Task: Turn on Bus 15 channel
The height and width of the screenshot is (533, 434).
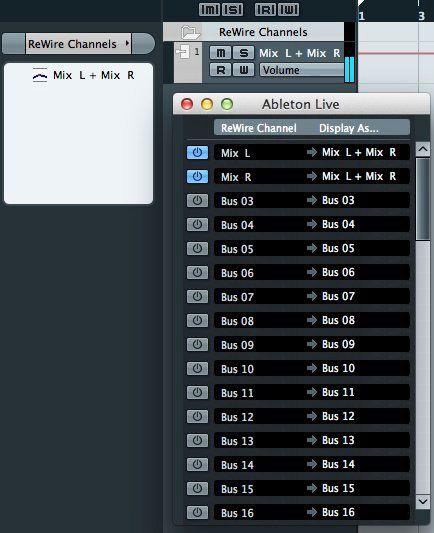Action: pyautogui.click(x=197, y=489)
